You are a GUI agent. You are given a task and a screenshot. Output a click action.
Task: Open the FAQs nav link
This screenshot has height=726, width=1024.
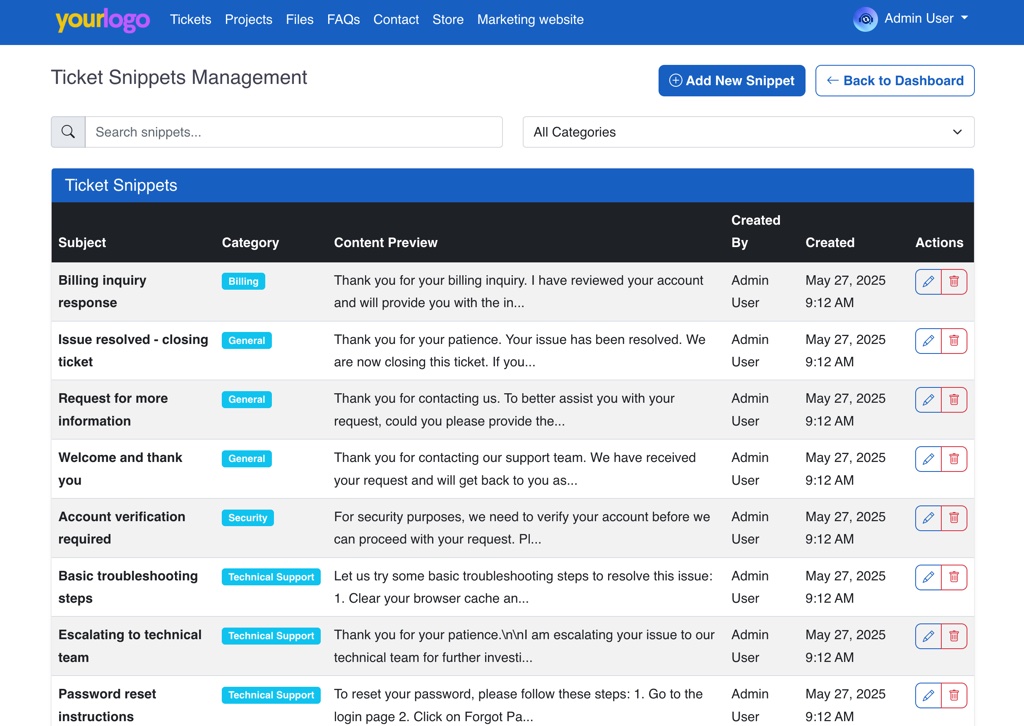[343, 20]
